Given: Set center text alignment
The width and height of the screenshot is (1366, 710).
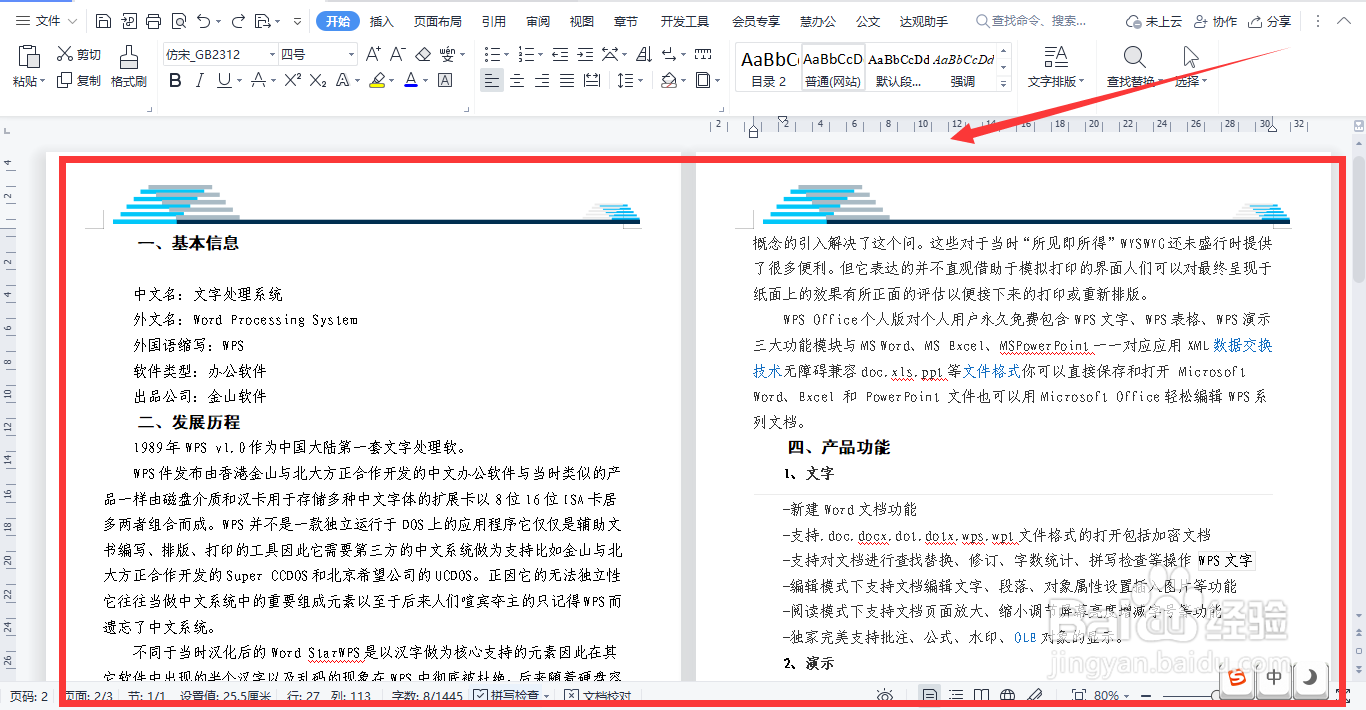Looking at the screenshot, I should click(x=517, y=80).
